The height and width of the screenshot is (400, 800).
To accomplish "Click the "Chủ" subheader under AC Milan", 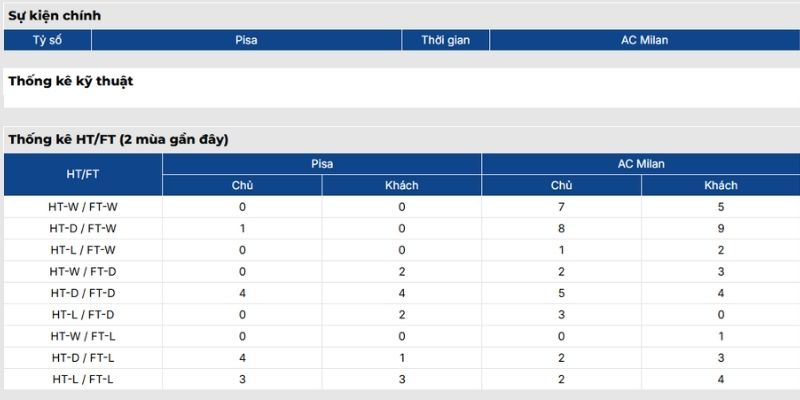I will coord(562,185).
